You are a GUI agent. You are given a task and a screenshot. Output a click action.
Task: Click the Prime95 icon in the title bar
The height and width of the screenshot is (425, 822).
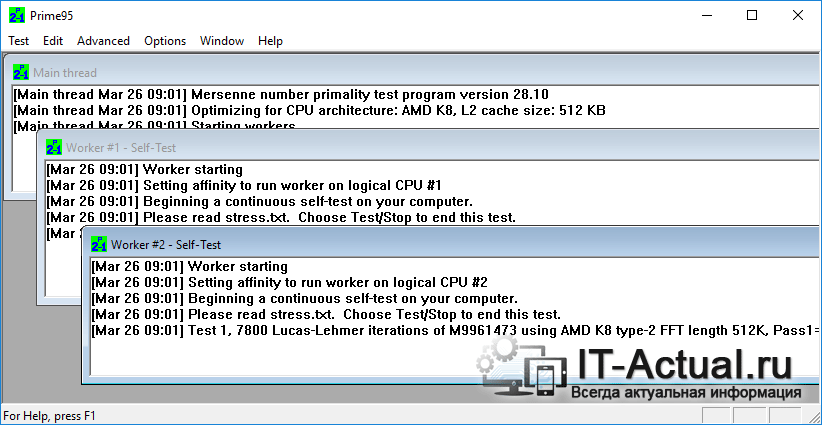pyautogui.click(x=17, y=17)
